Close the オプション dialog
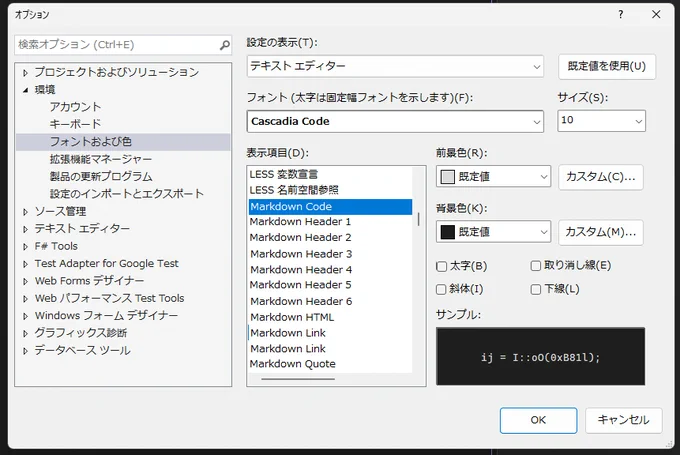The image size is (680, 455). [x=656, y=14]
